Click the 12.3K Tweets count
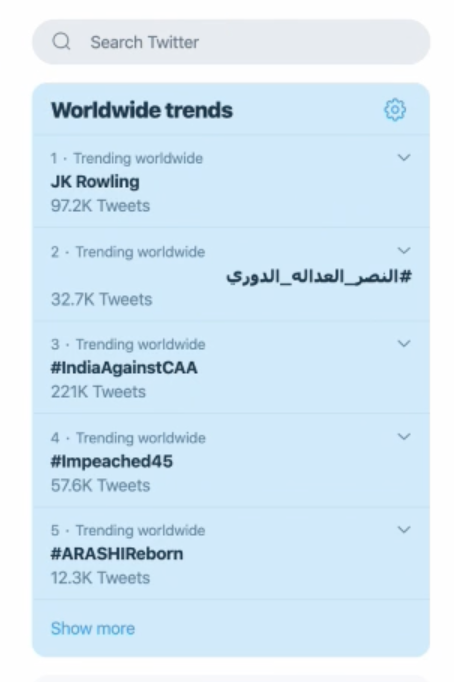This screenshot has width=454, height=682. click(x=100, y=578)
